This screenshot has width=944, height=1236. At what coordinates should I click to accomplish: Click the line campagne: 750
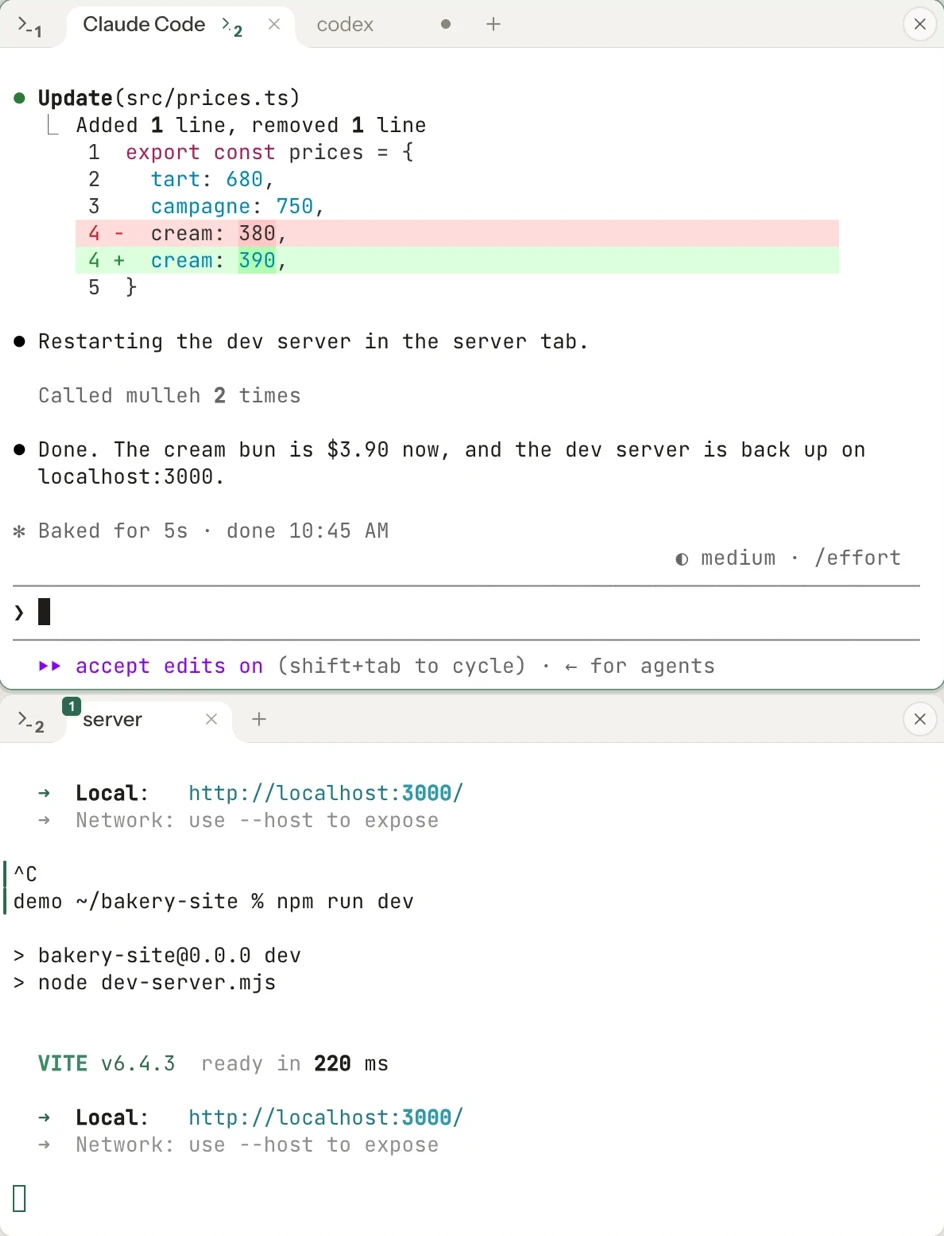[x=238, y=206]
